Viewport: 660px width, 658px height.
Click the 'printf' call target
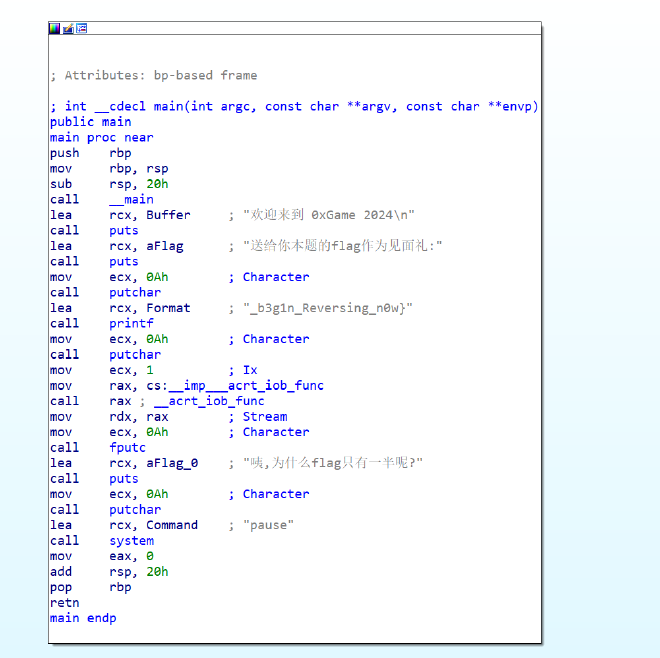tap(131, 324)
